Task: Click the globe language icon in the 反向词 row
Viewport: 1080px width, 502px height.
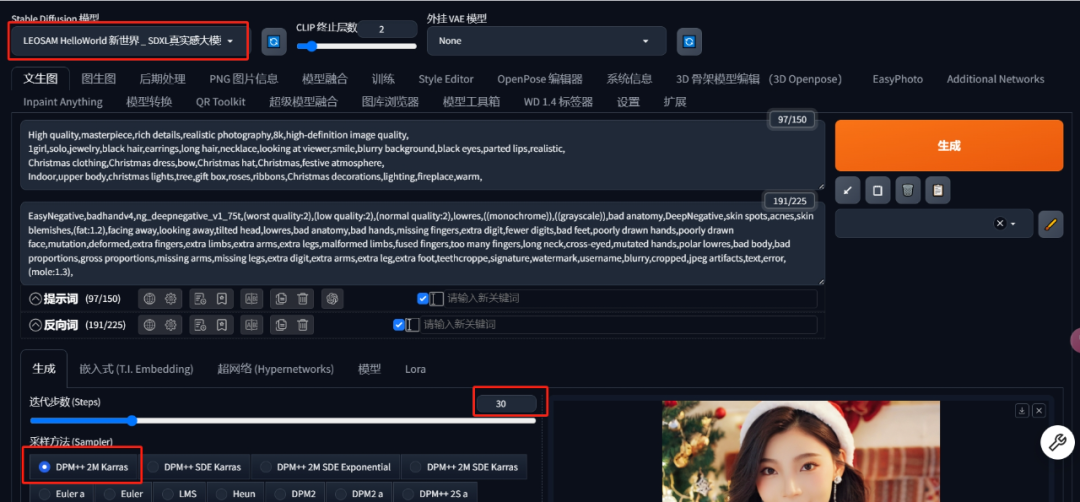Action: (149, 324)
